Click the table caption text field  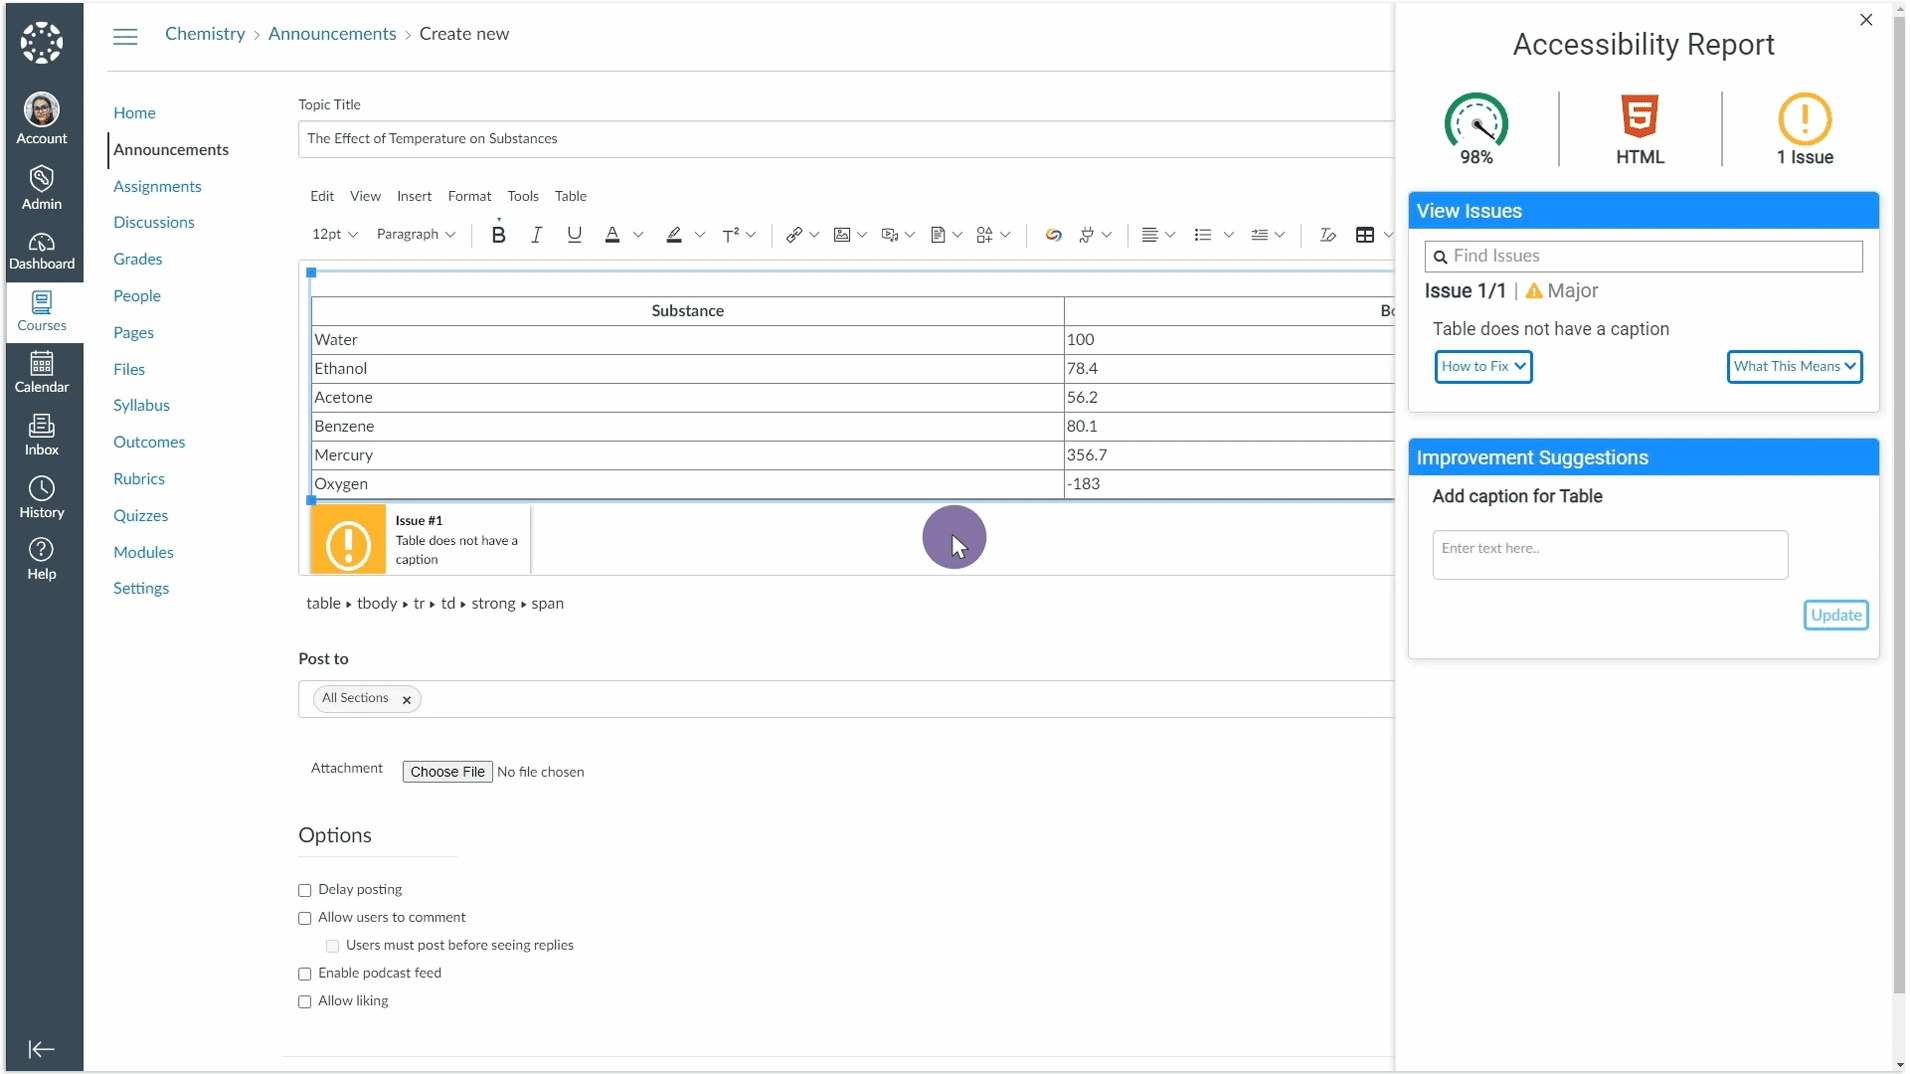point(1609,555)
